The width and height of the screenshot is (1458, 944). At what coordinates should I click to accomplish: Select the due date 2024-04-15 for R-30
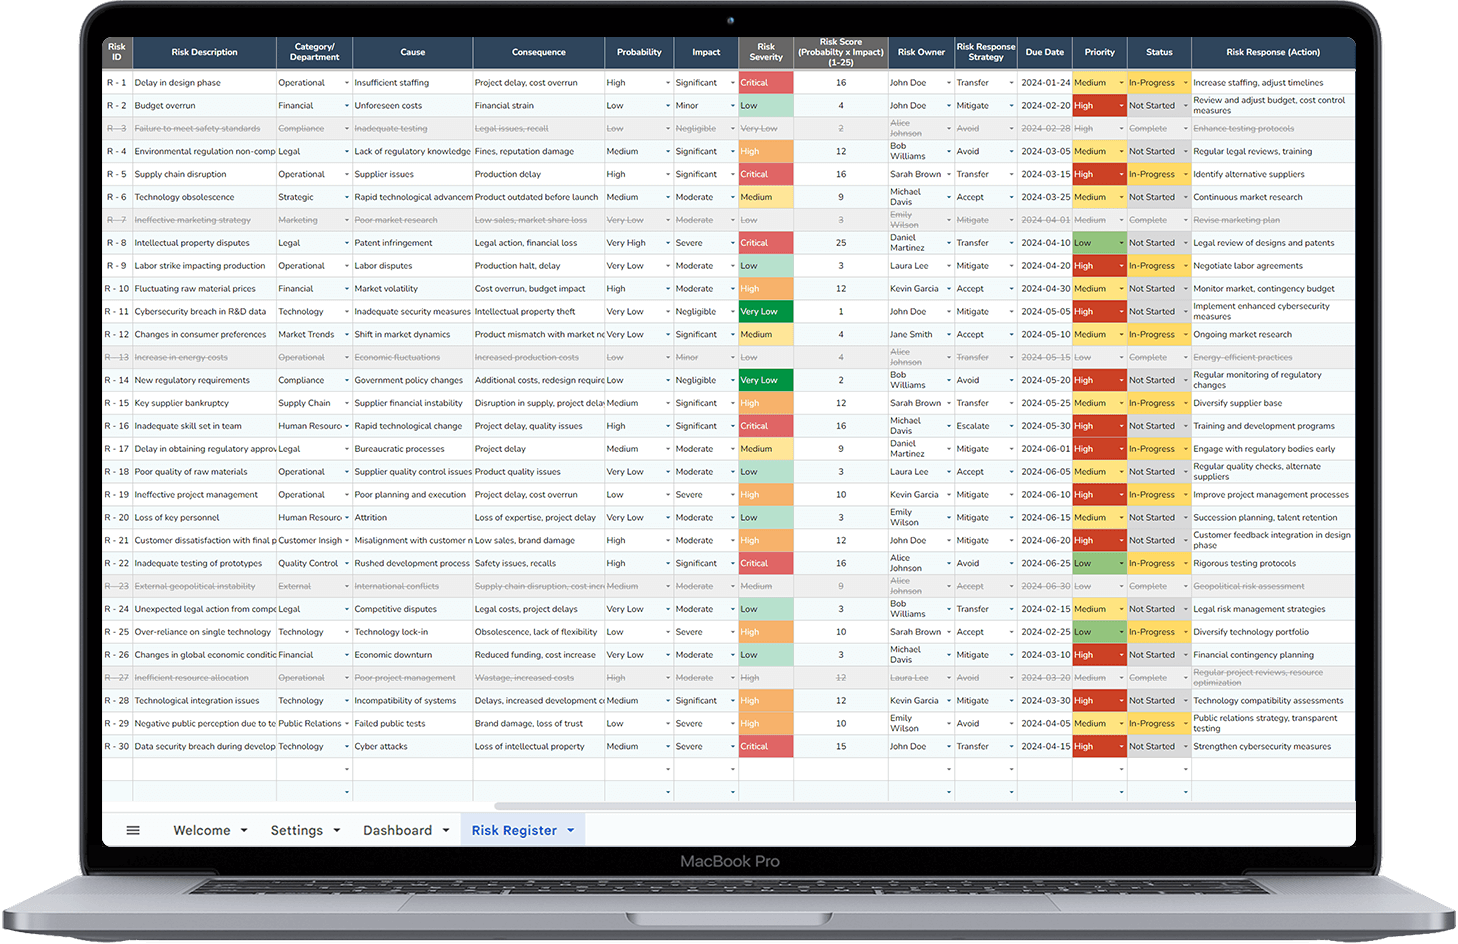pyautogui.click(x=1044, y=745)
